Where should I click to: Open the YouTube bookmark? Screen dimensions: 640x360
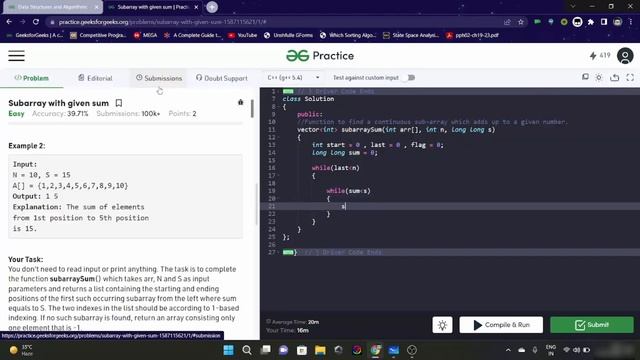pos(242,35)
